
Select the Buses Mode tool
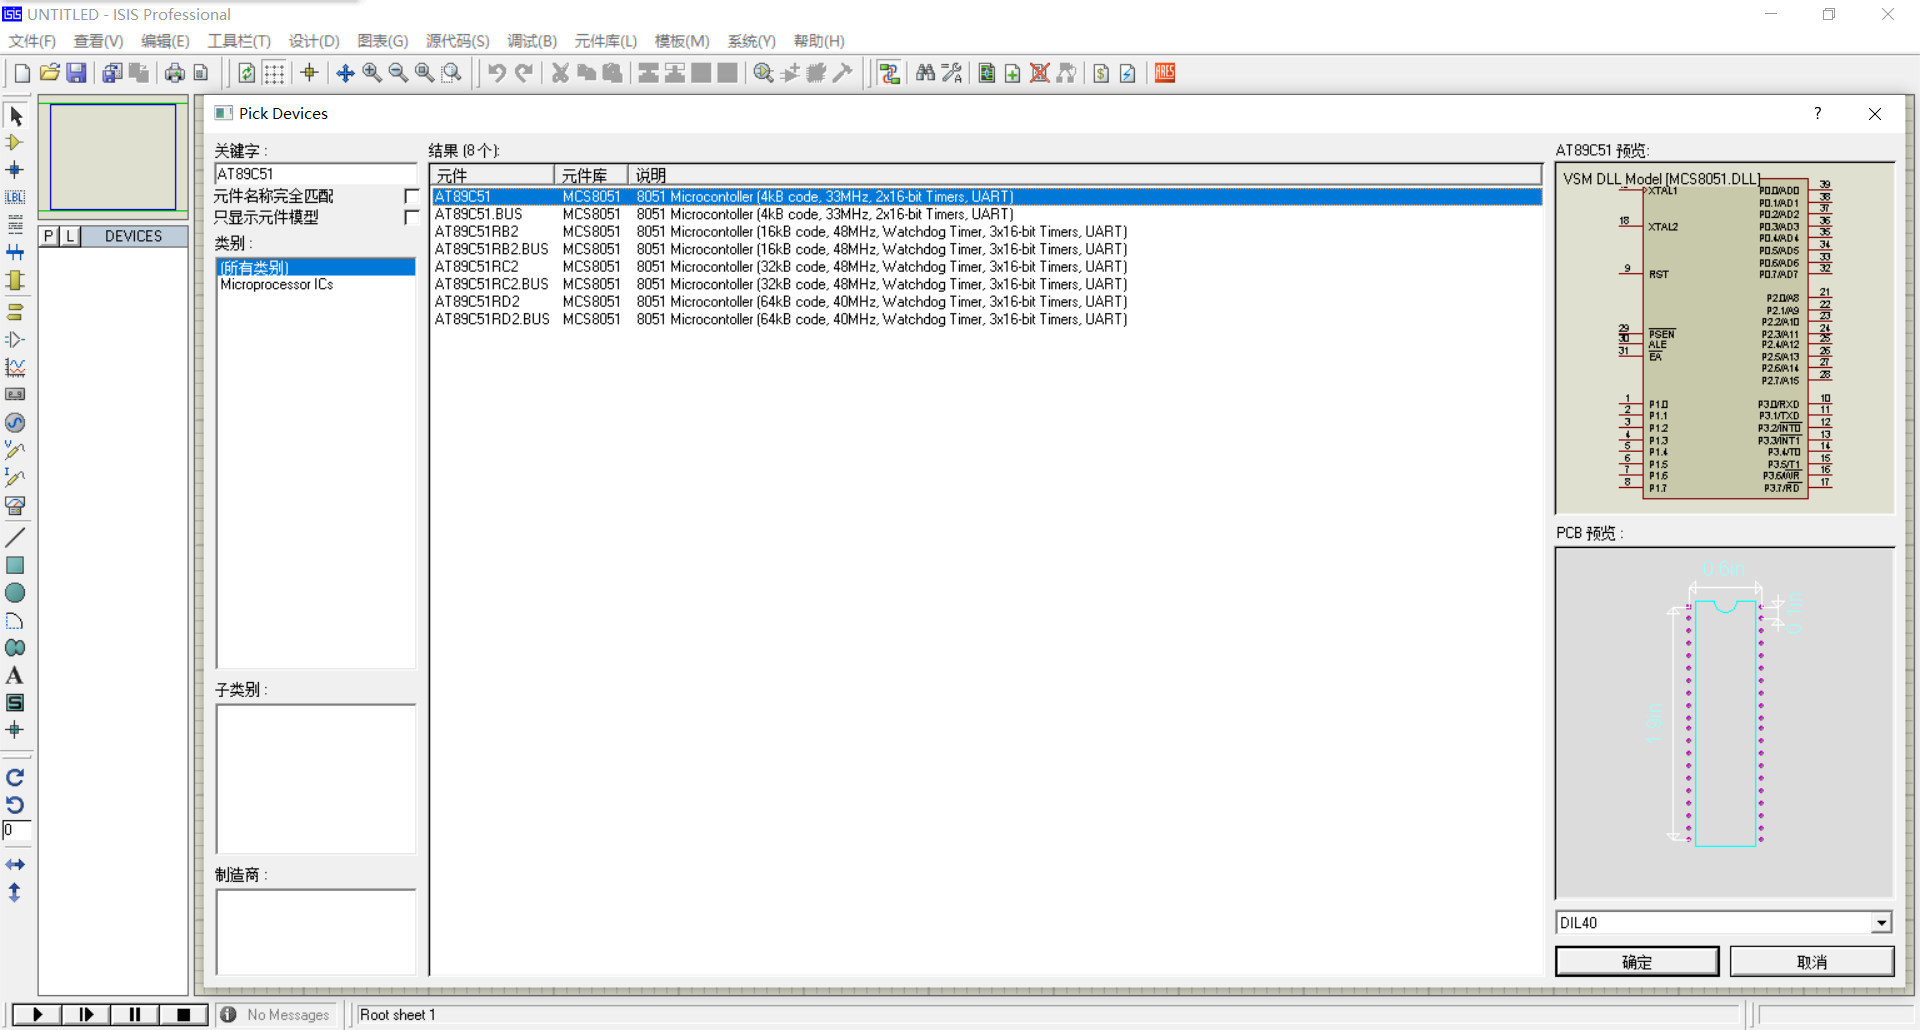pyautogui.click(x=15, y=252)
